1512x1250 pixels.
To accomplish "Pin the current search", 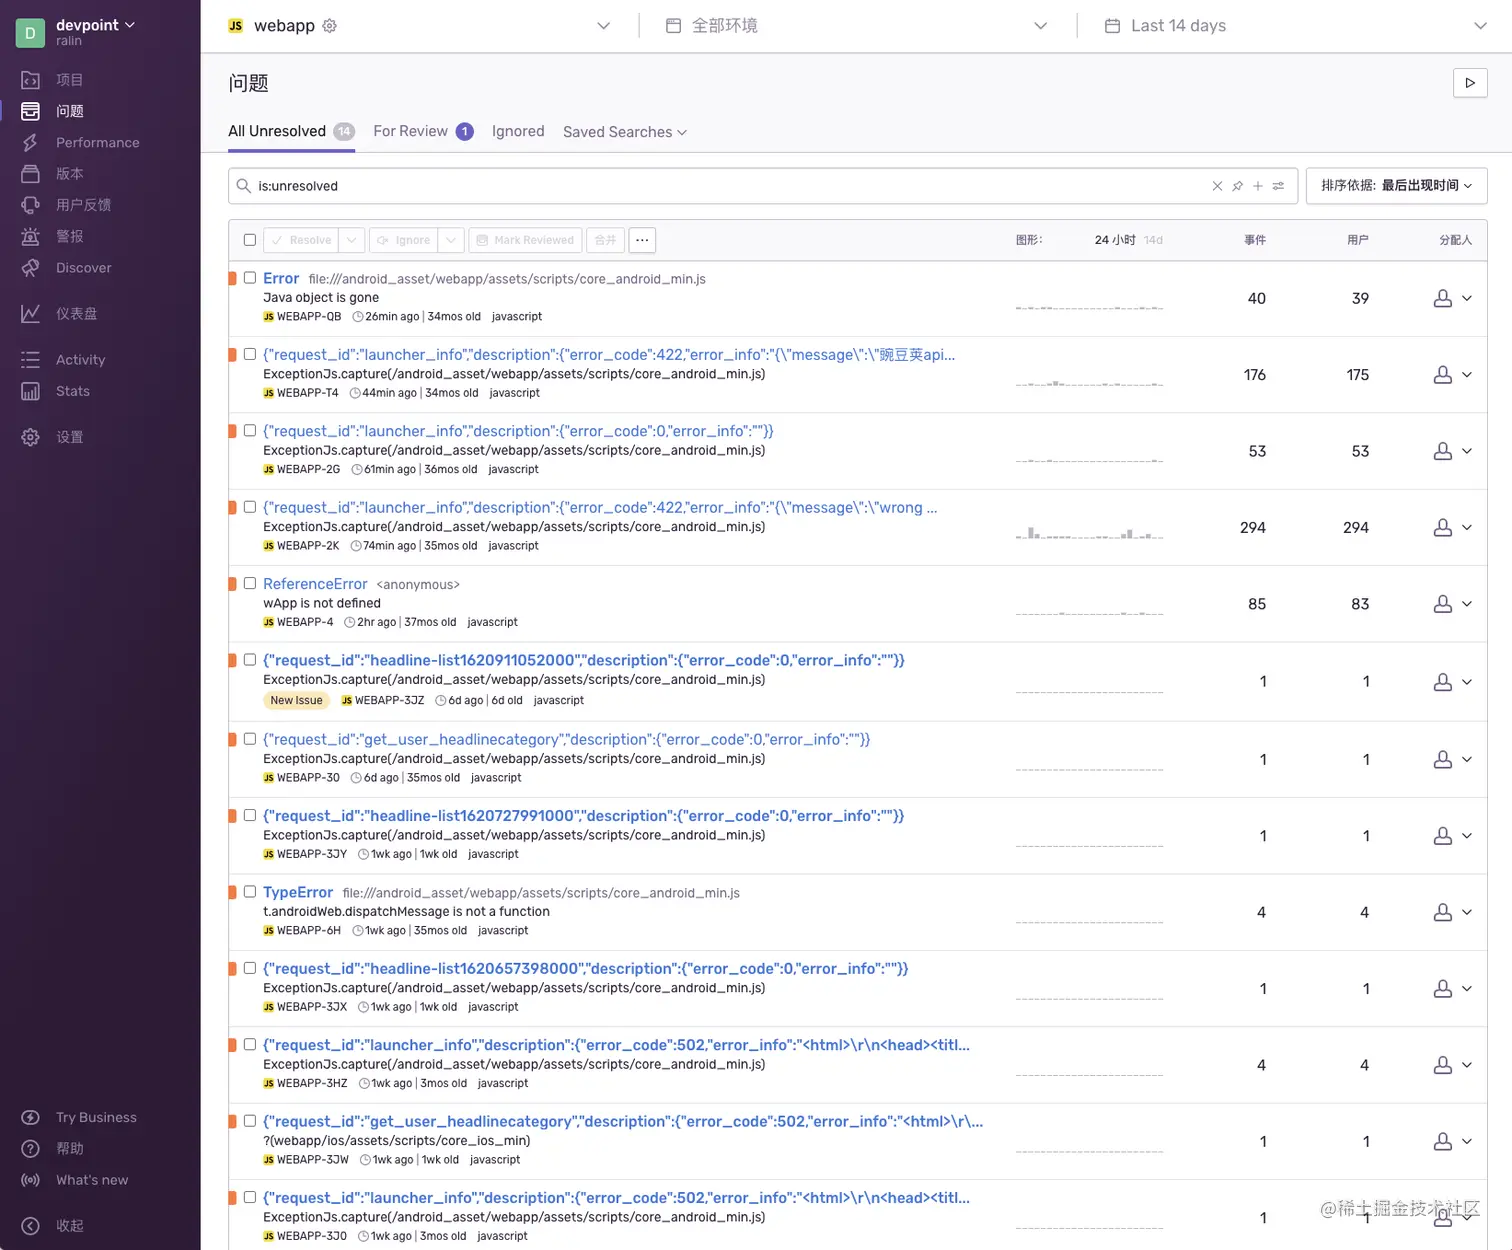I will pyautogui.click(x=1238, y=186).
